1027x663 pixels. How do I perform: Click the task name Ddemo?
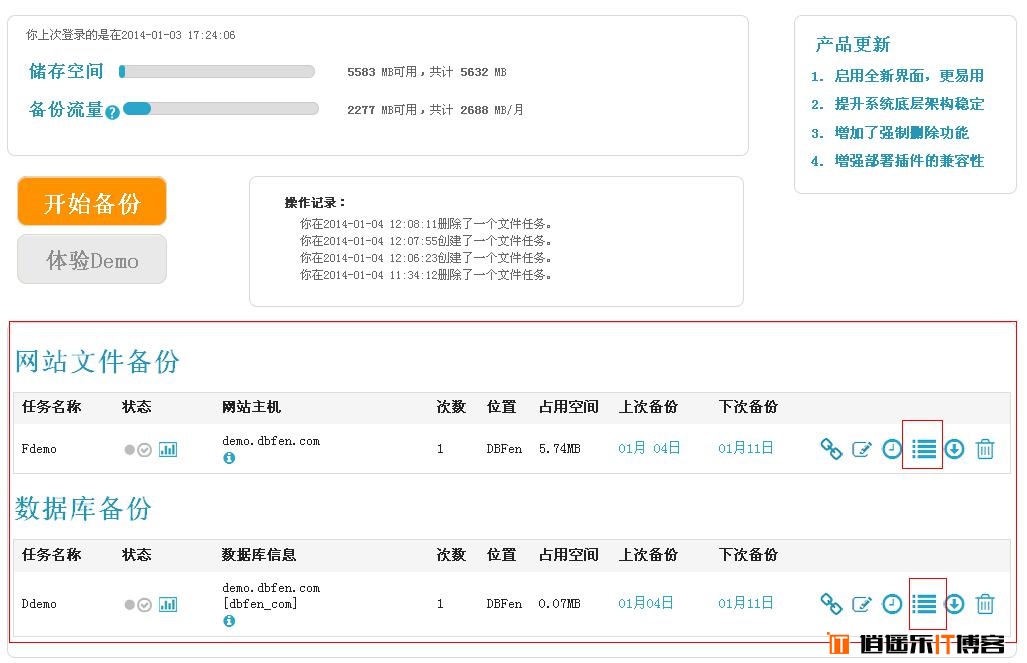pos(39,603)
